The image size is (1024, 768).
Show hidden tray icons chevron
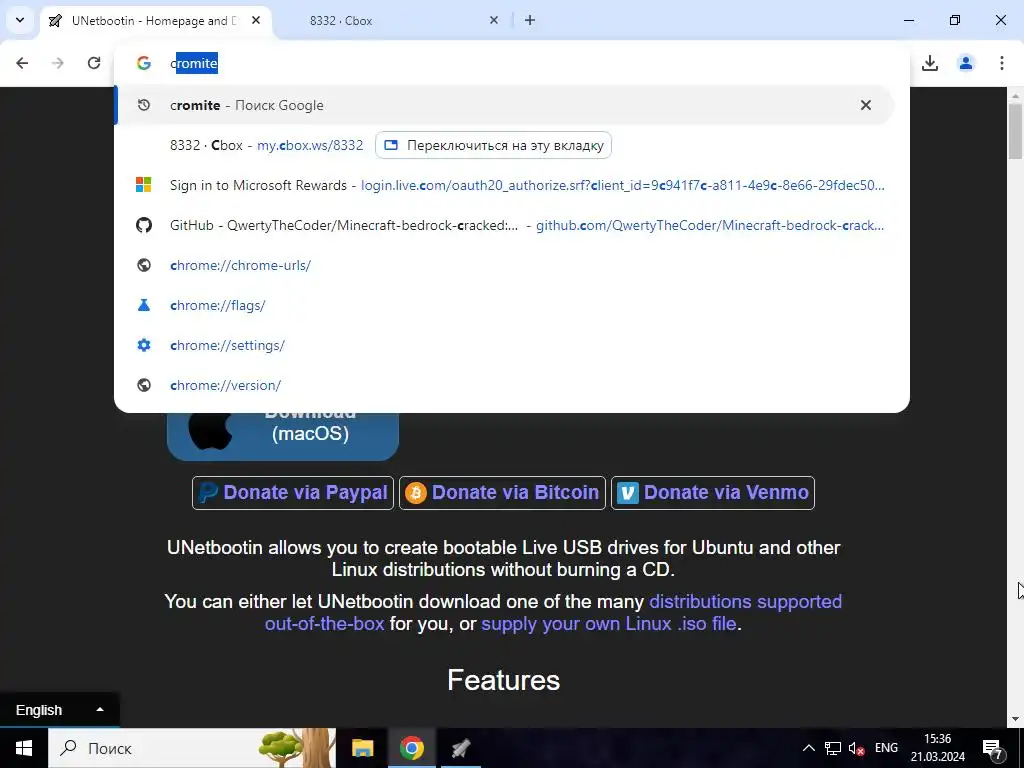point(808,748)
